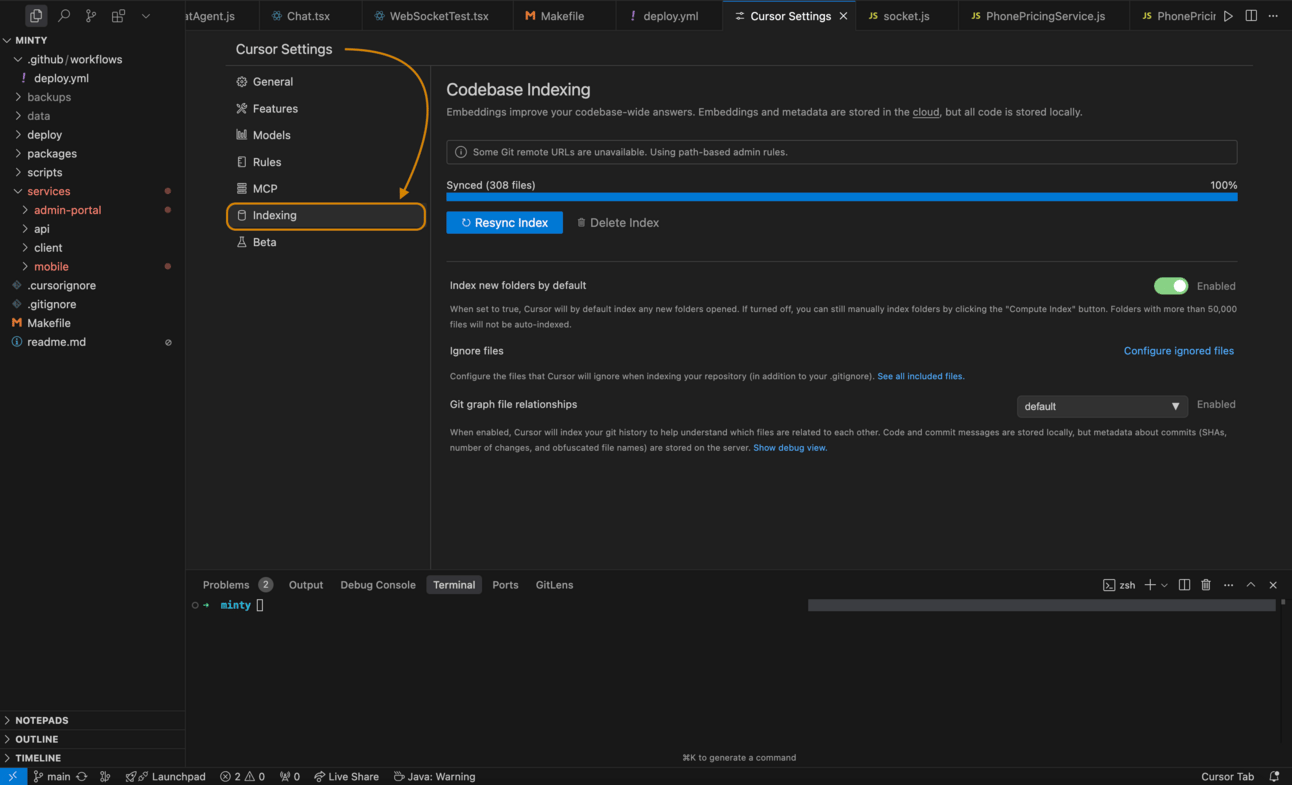
Task: Open the Search view magnifier icon
Action: click(64, 16)
